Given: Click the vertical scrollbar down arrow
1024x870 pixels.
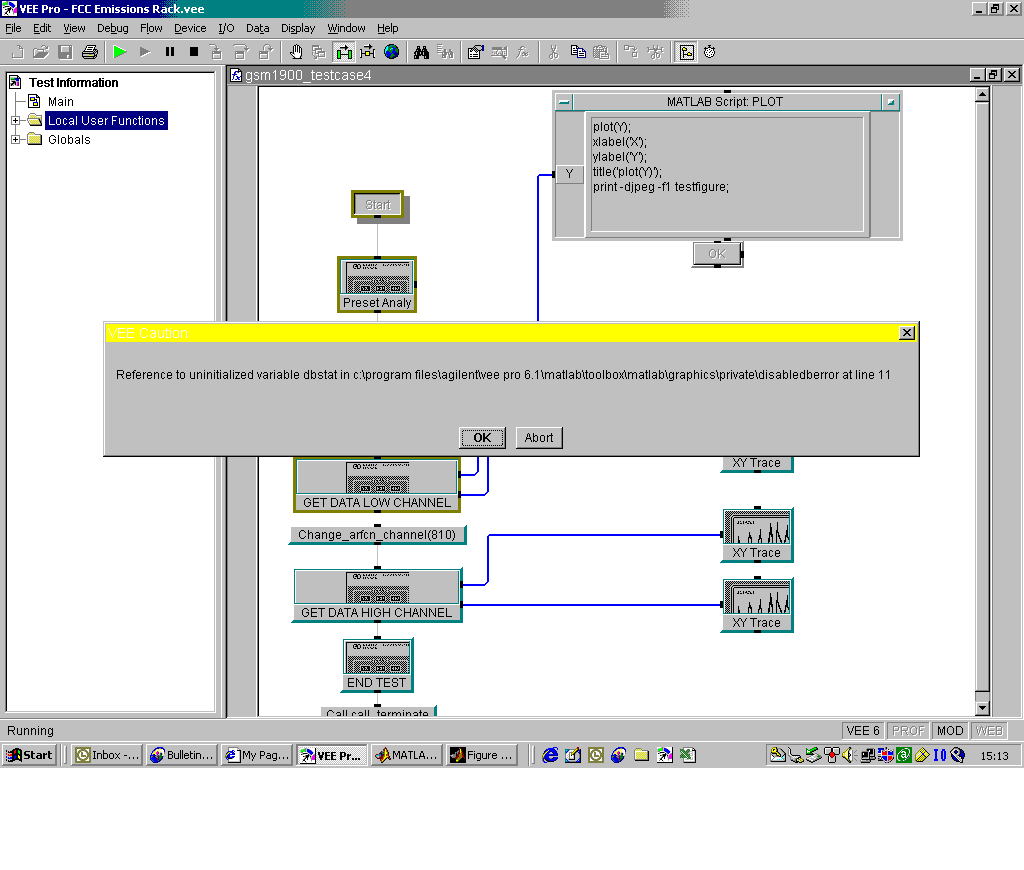Looking at the screenshot, I should pyautogui.click(x=982, y=708).
